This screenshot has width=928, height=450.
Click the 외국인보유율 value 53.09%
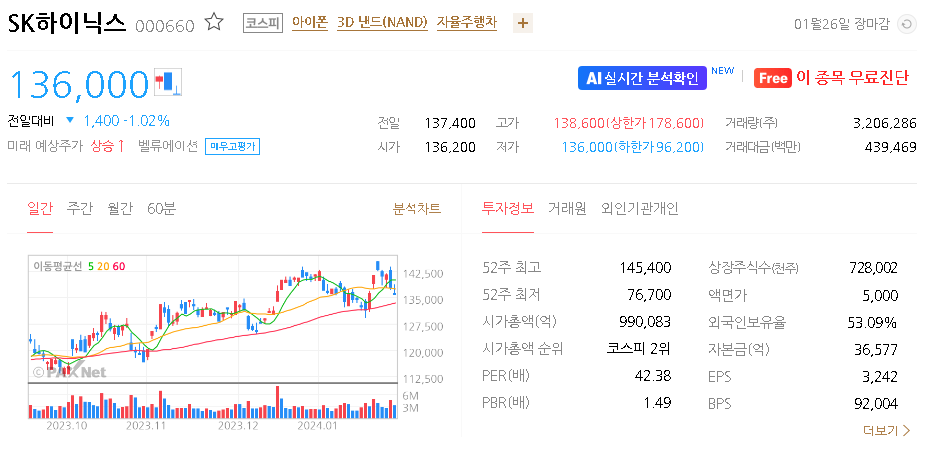(x=872, y=323)
